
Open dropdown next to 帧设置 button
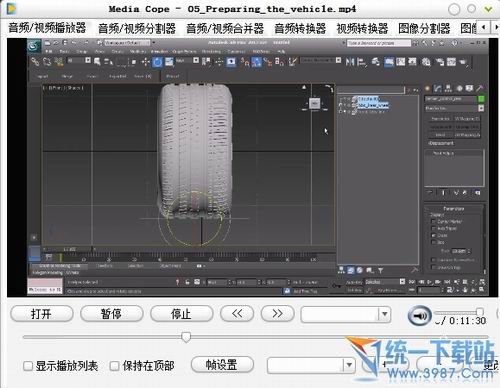[349, 365]
